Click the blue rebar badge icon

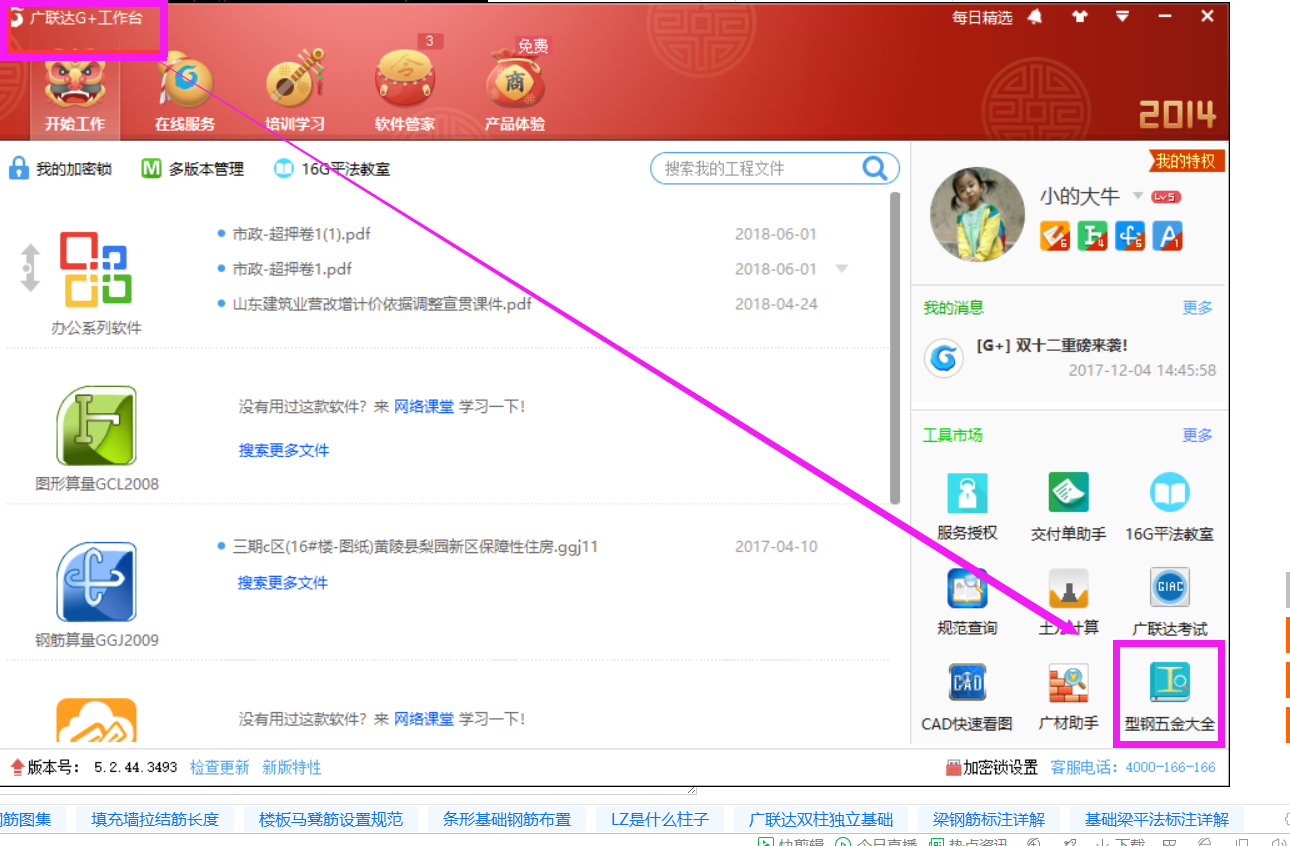click(x=1130, y=235)
